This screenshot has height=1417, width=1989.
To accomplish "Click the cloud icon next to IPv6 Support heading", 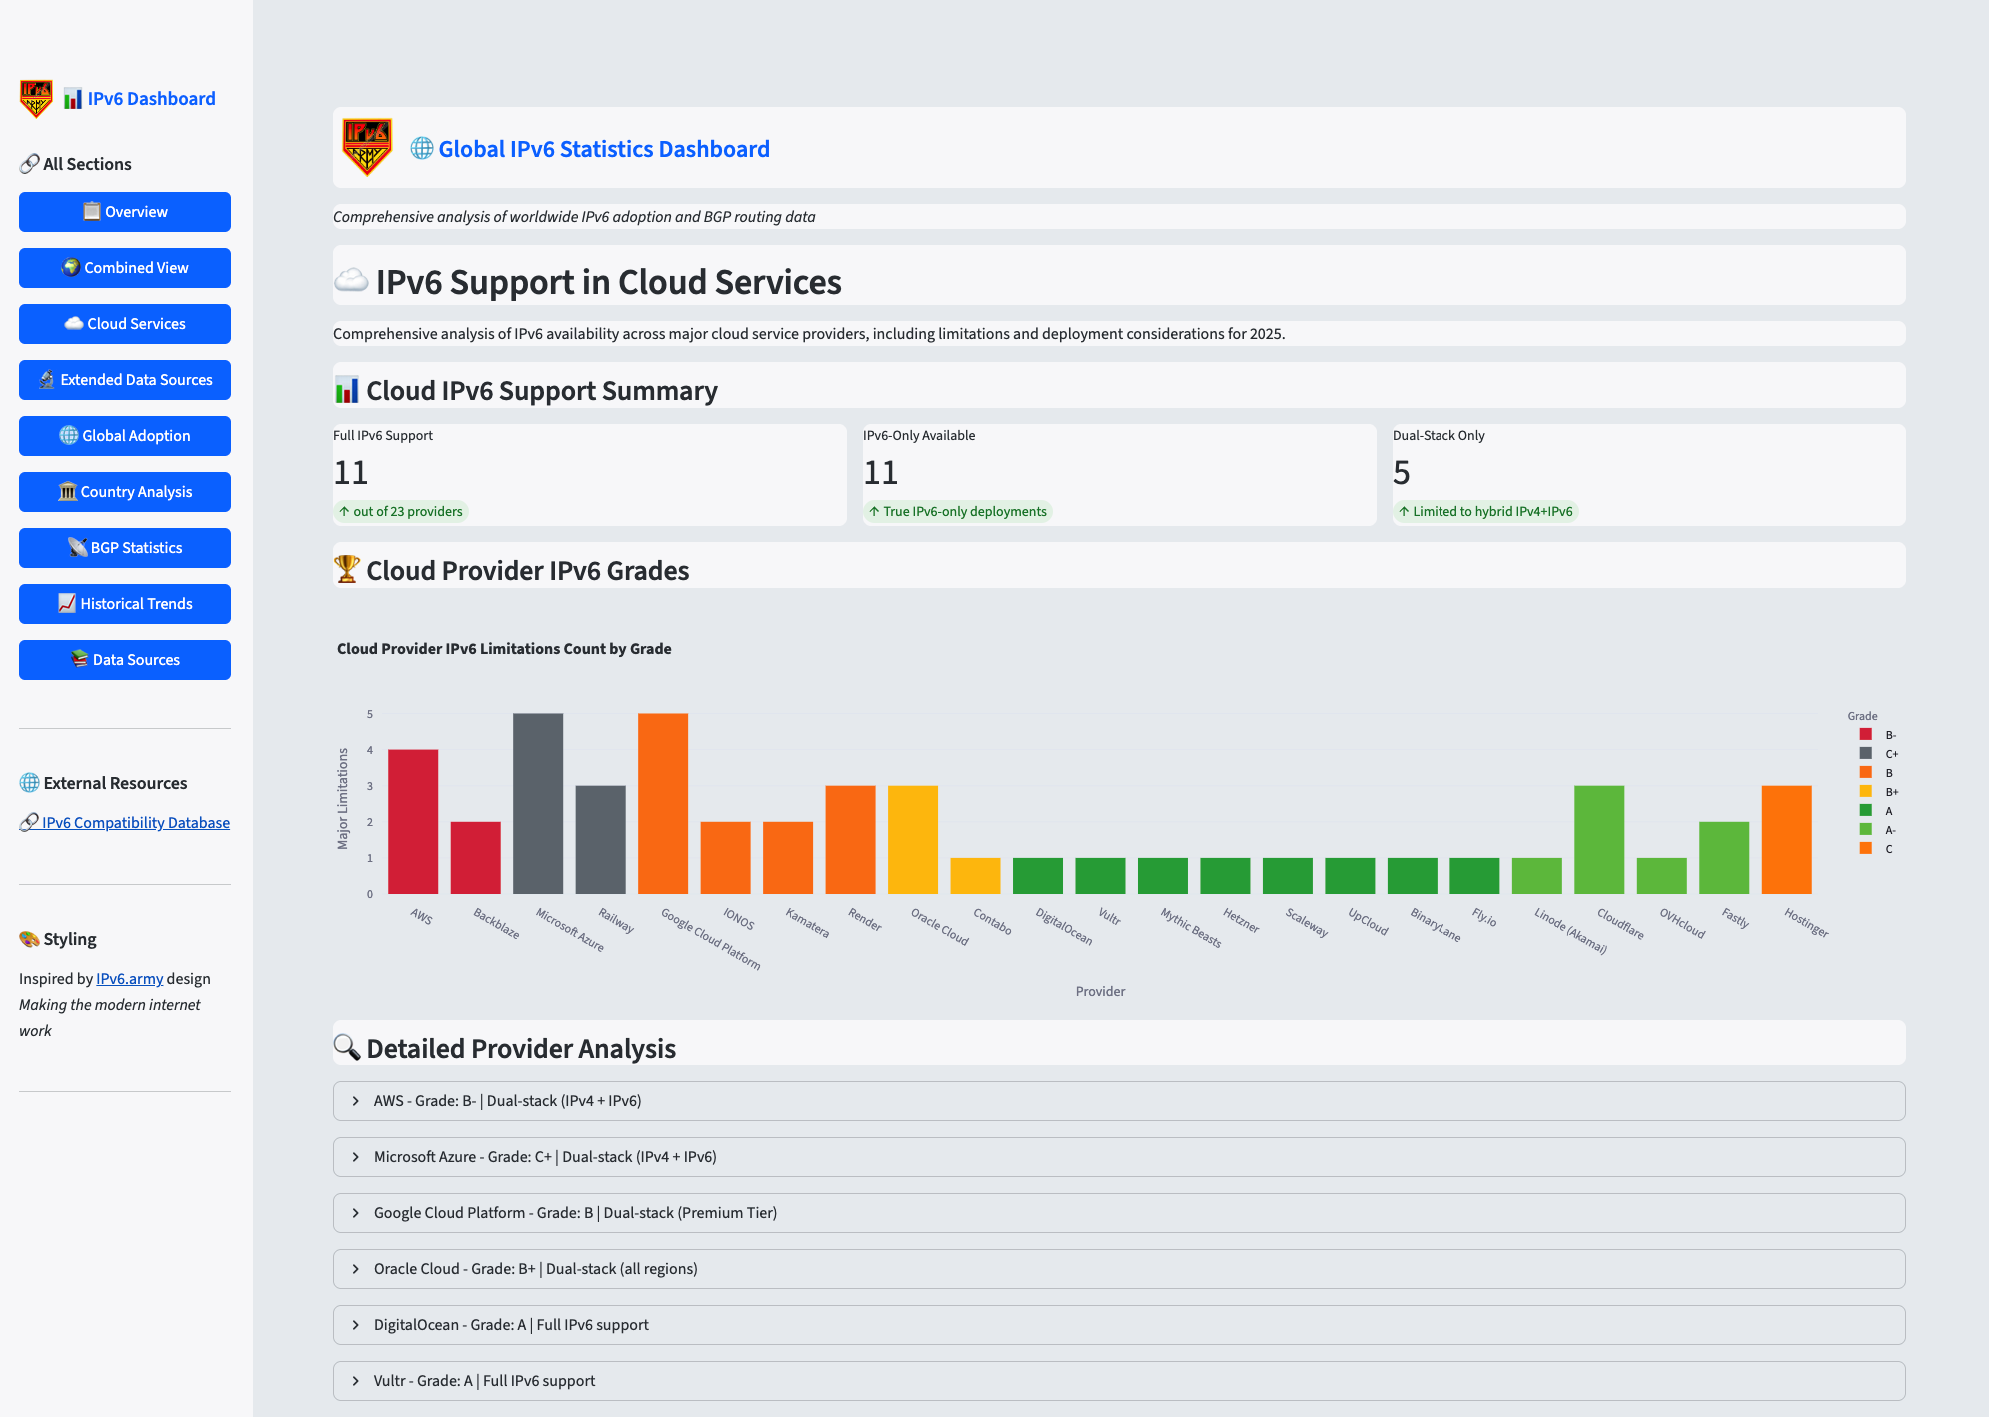I will [x=351, y=281].
